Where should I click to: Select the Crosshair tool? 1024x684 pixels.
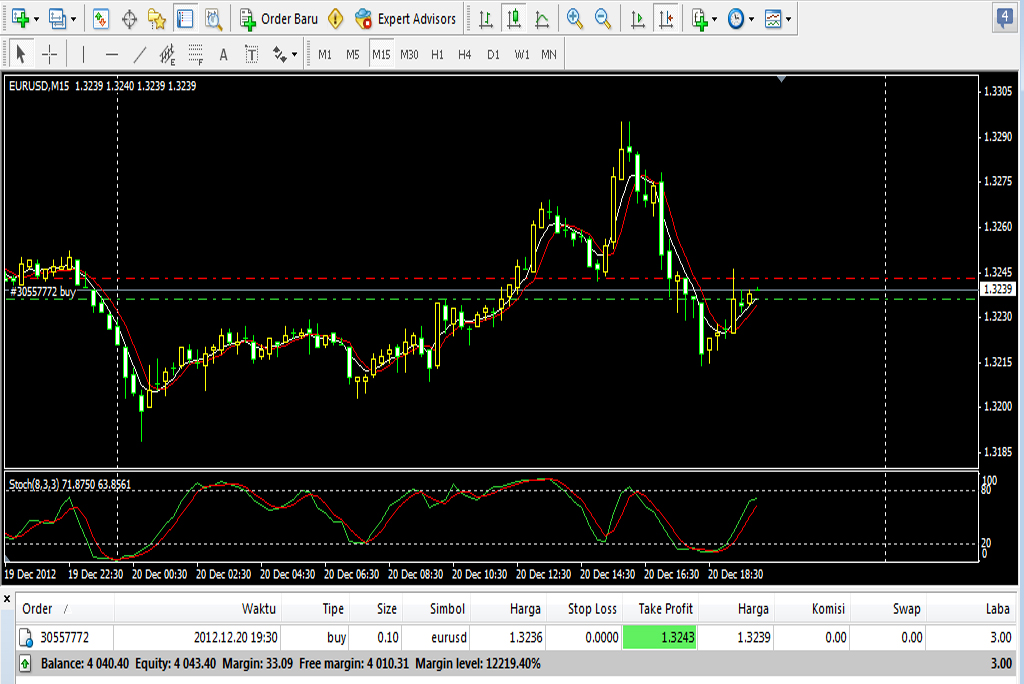tap(50, 54)
